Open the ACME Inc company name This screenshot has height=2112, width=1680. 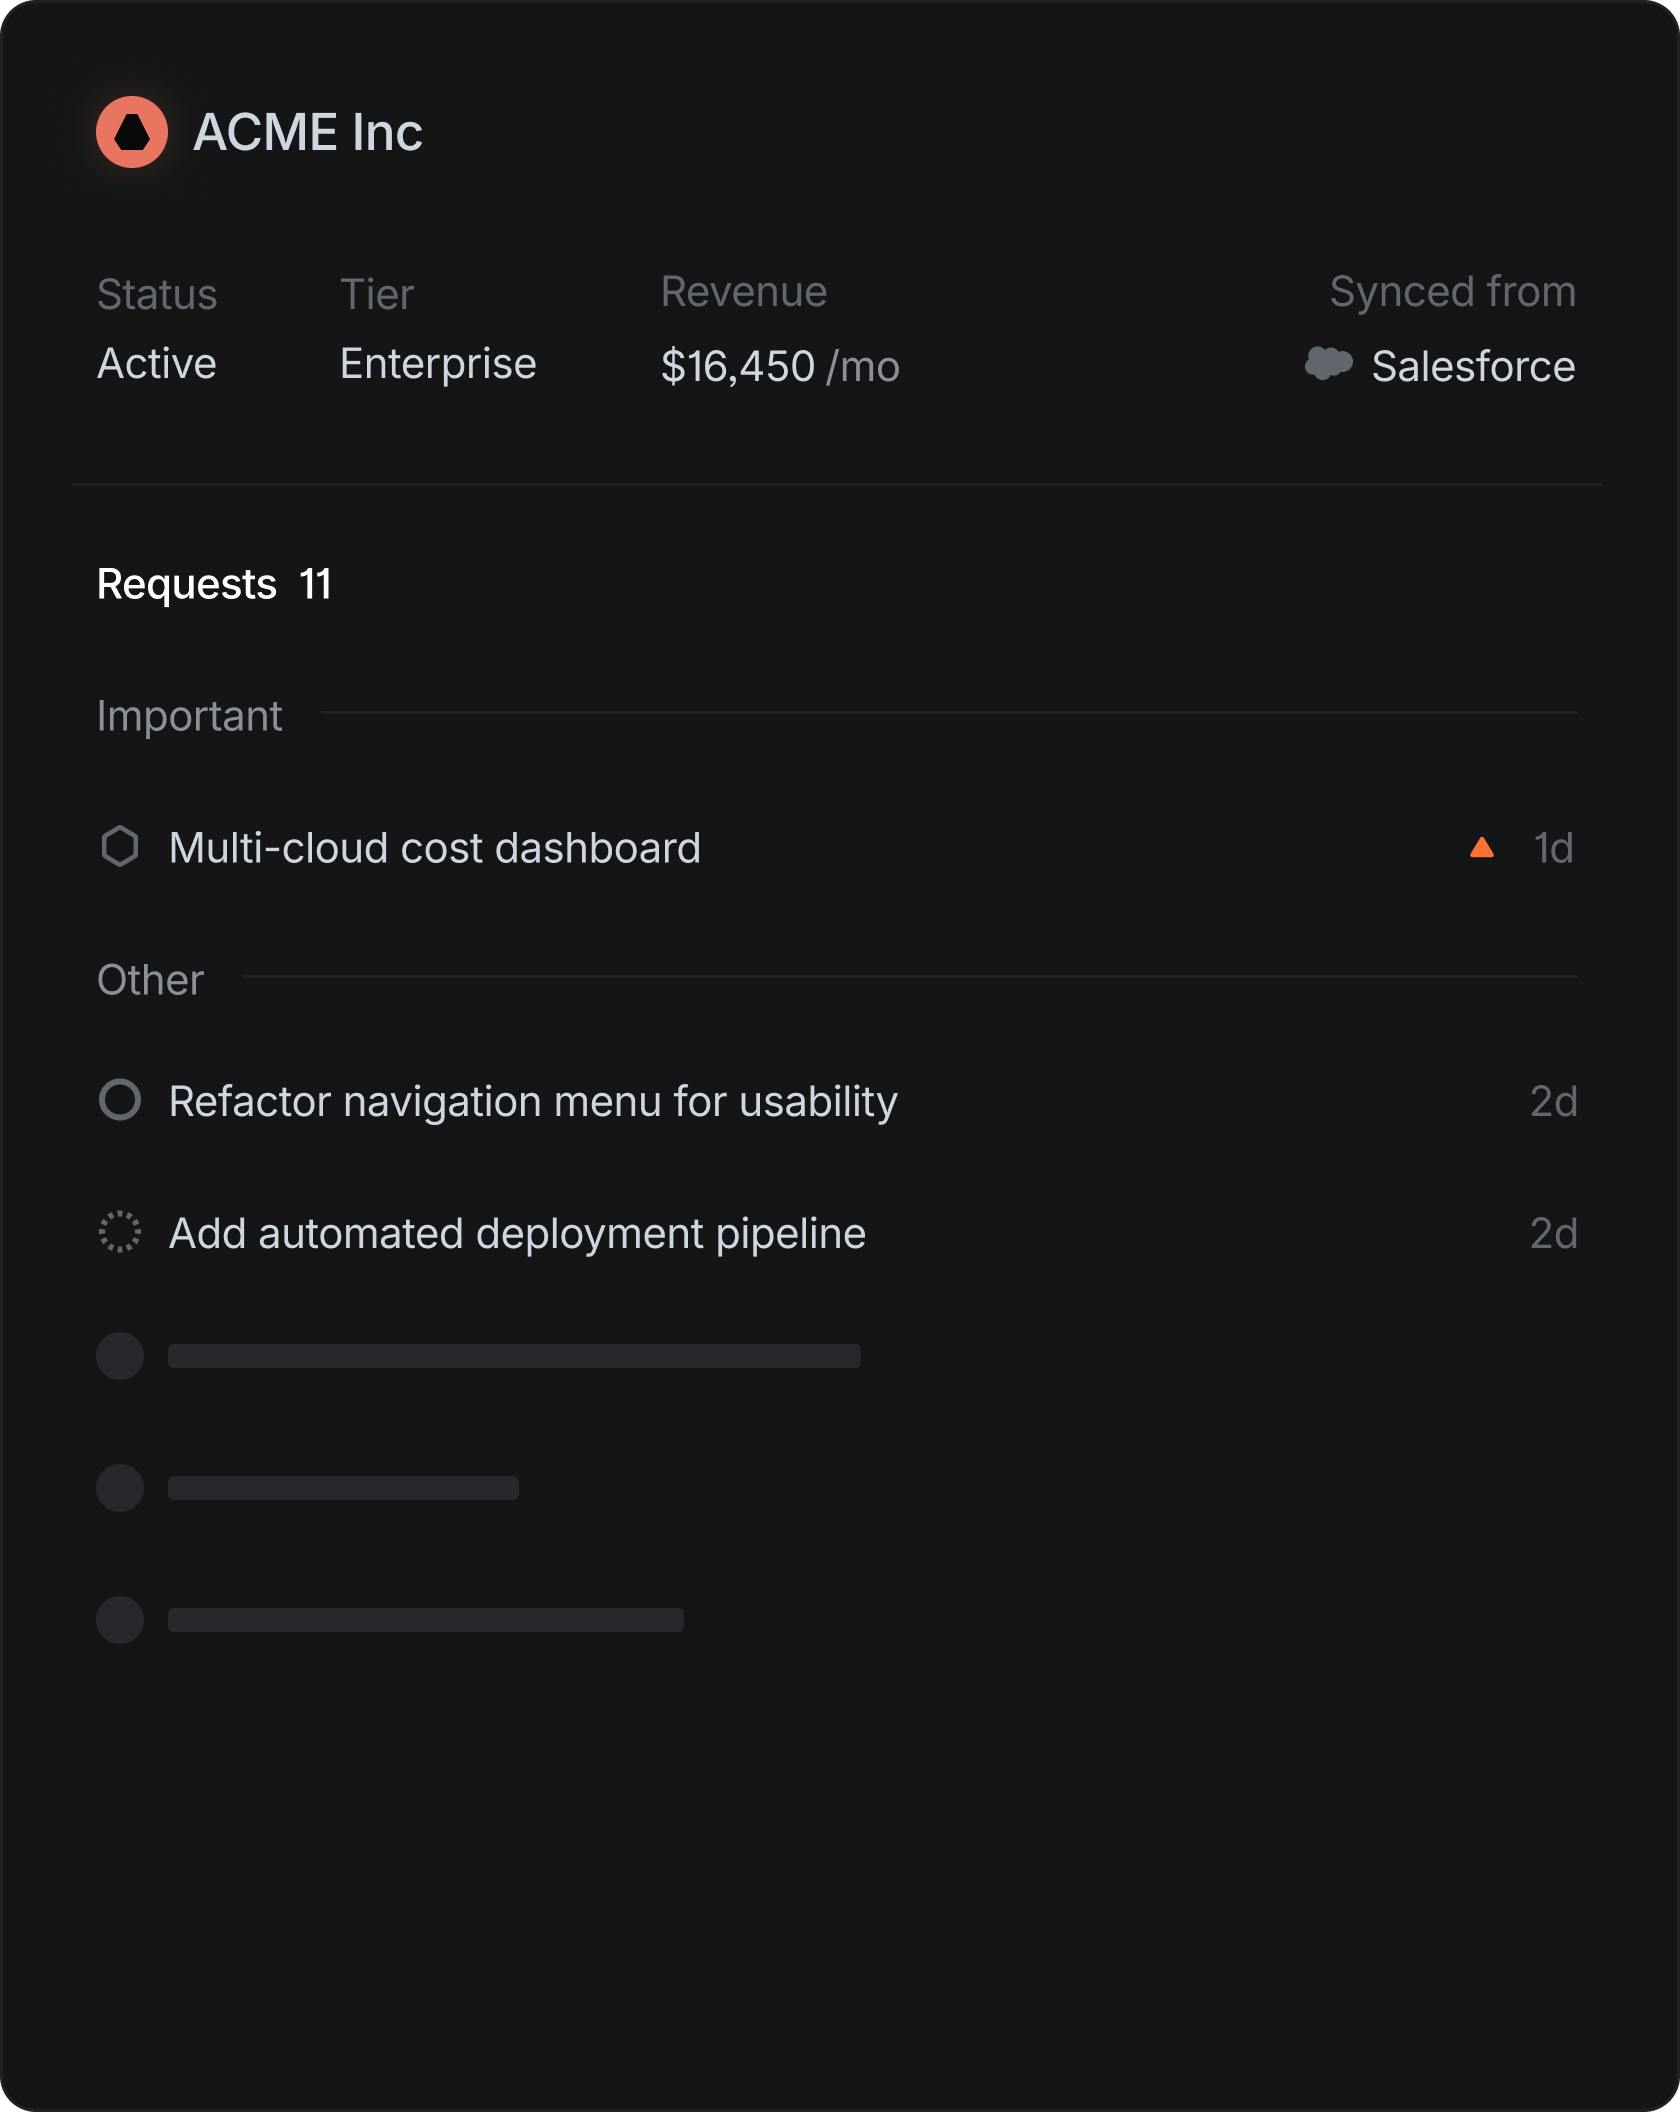(x=307, y=132)
